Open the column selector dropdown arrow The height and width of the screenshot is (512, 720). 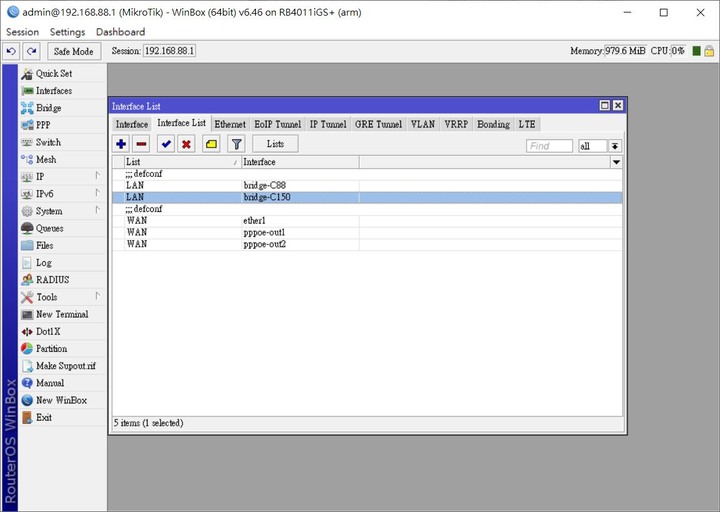point(616,162)
